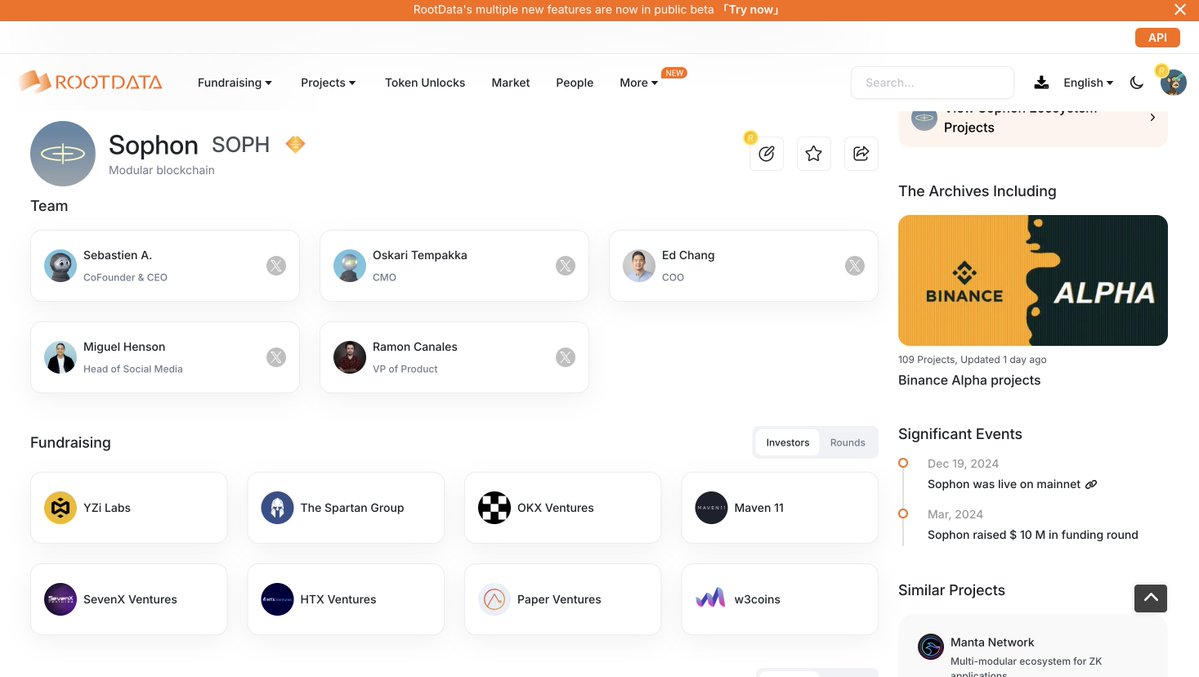This screenshot has width=1199, height=677.
Task: Switch to the Rounds tab
Action: tap(847, 442)
